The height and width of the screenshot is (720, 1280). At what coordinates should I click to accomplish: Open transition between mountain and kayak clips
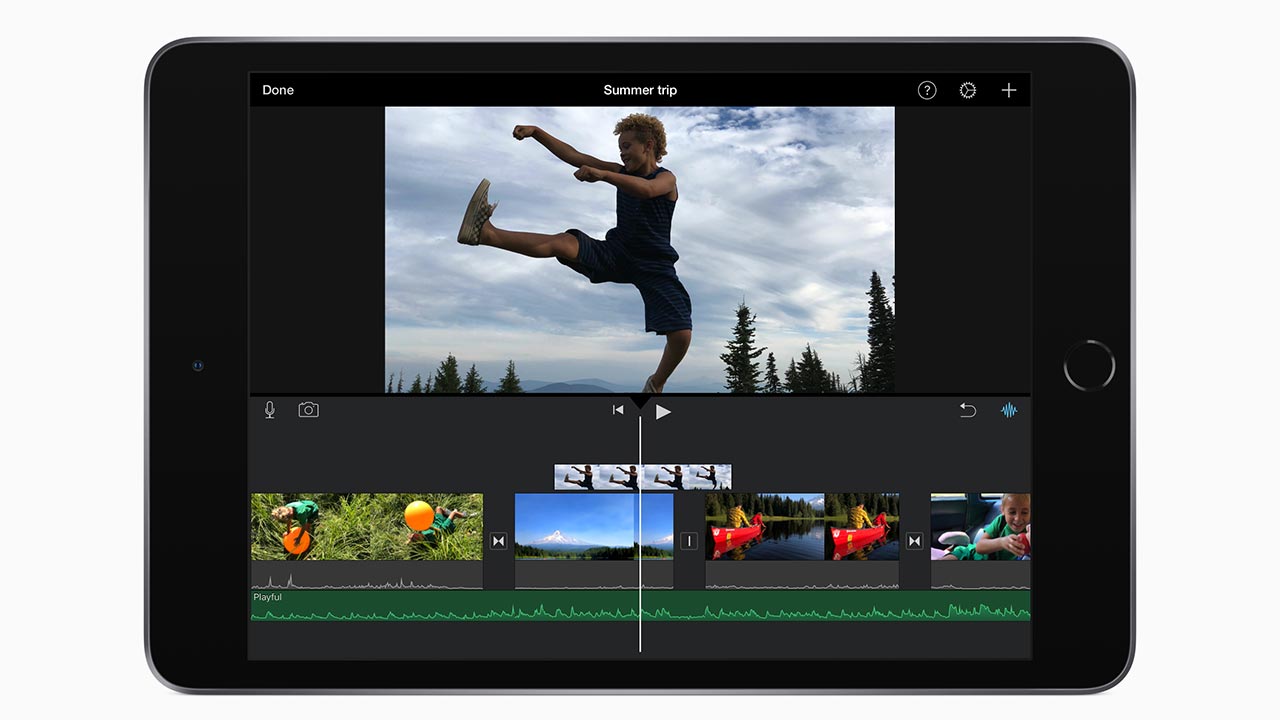pyautogui.click(x=689, y=541)
